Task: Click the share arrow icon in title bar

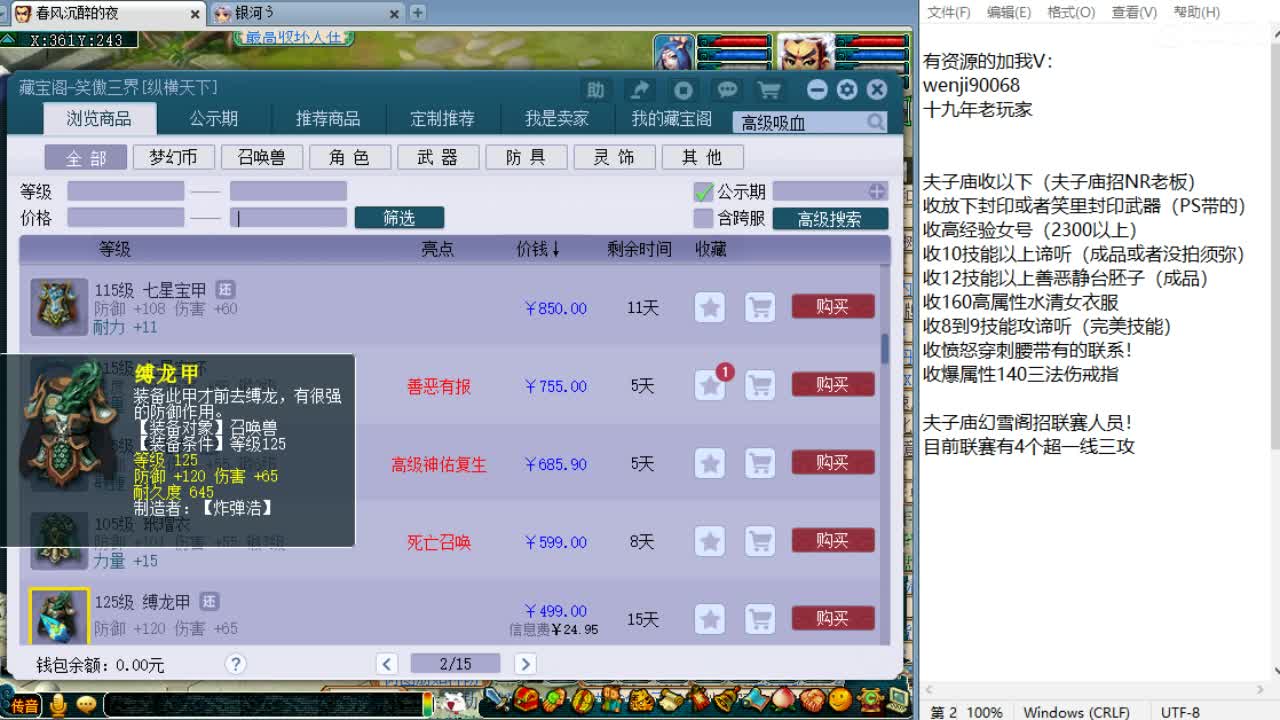Action: (x=639, y=90)
